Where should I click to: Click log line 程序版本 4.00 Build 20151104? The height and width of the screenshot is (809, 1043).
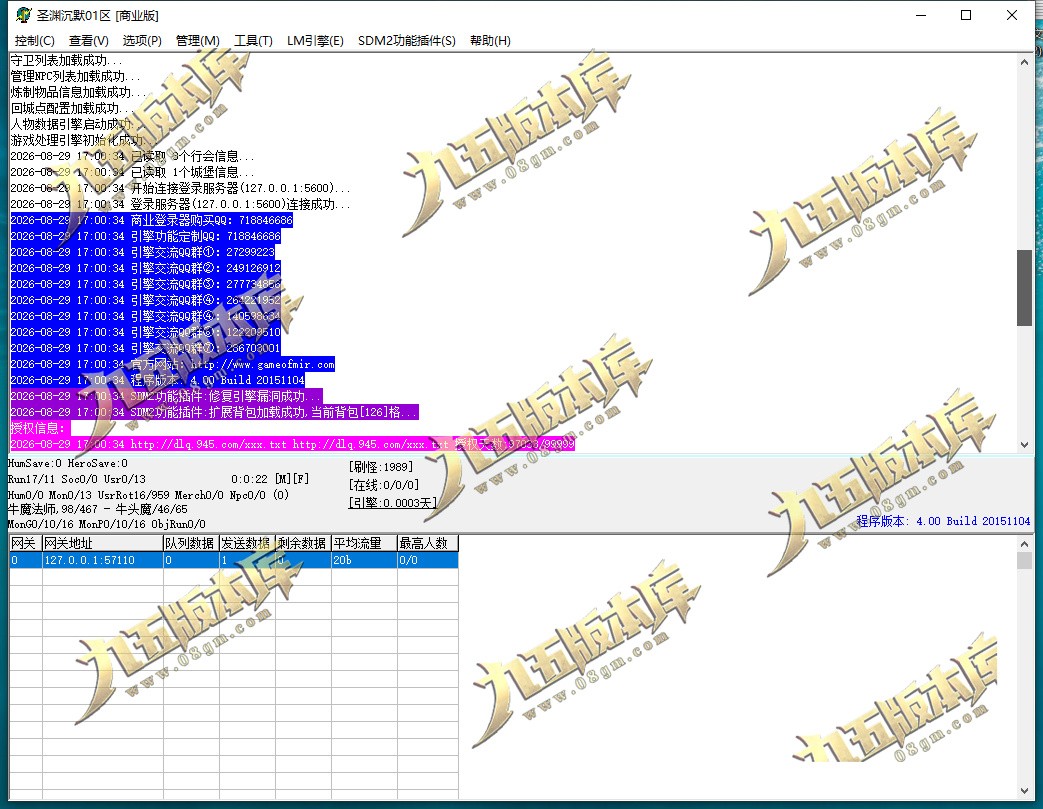(x=158, y=380)
